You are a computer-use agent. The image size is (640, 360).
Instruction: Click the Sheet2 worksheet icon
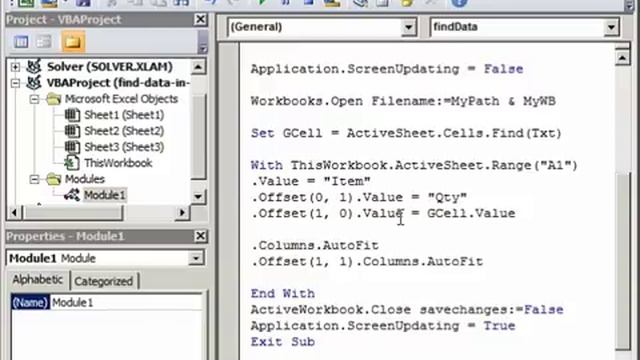coord(72,131)
